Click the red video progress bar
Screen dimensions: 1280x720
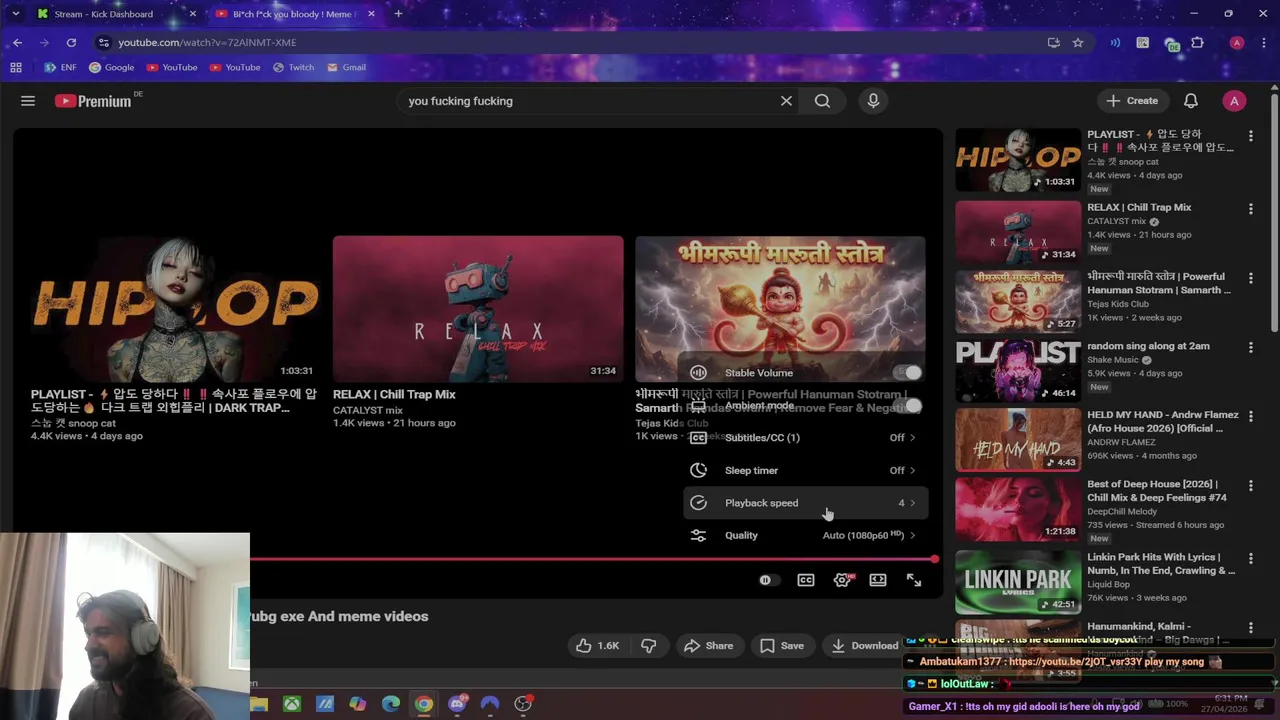592,560
